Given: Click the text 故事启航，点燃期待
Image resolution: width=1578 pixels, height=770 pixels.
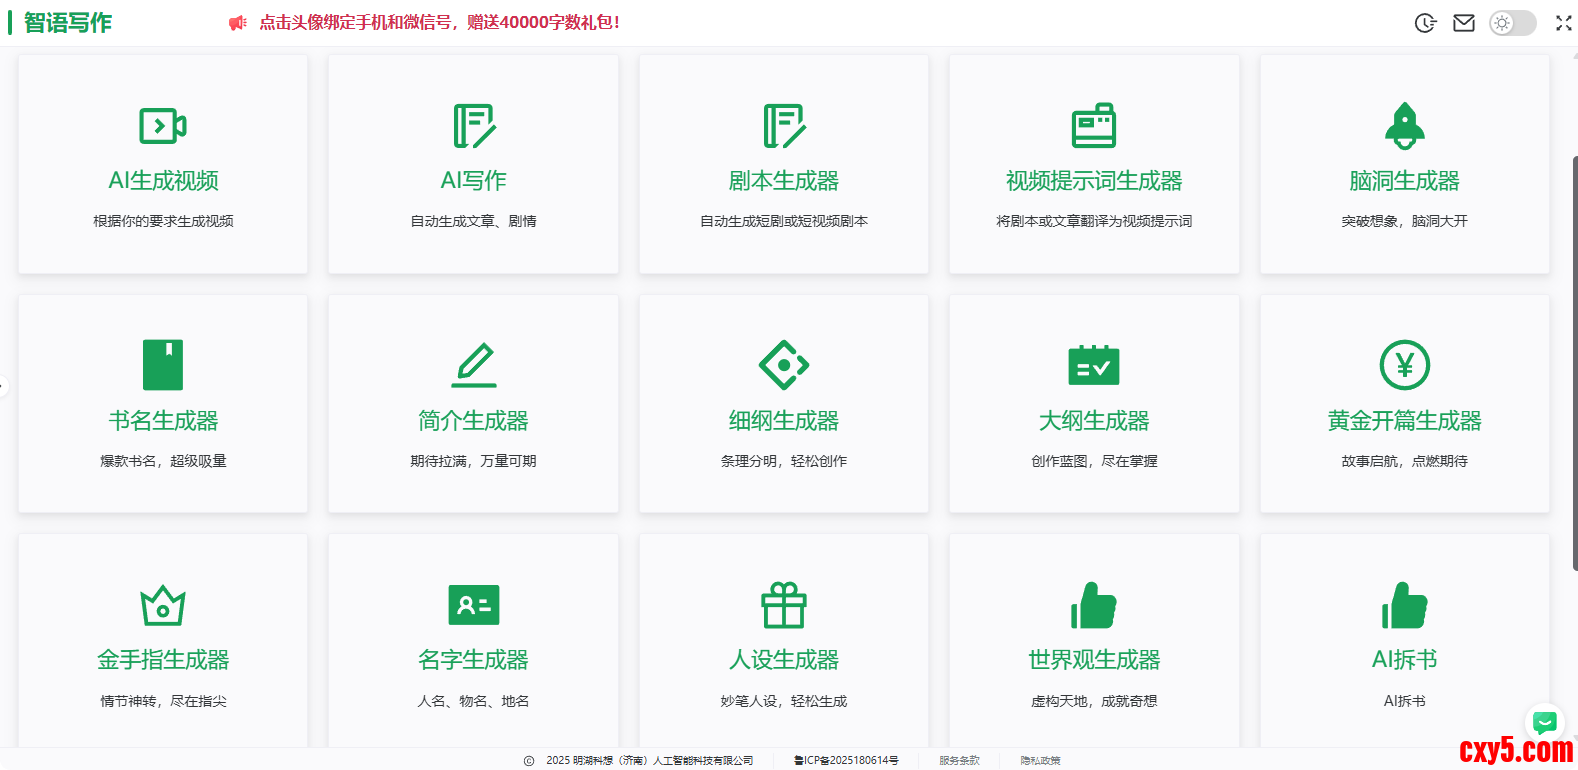Looking at the screenshot, I should [x=1405, y=461].
